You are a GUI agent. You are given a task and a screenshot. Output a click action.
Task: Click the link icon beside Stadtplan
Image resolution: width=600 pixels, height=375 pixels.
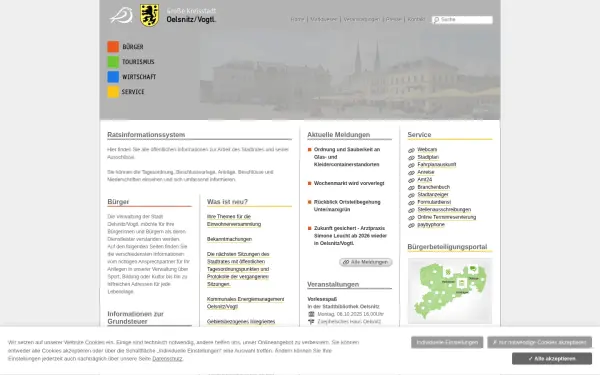coord(411,158)
